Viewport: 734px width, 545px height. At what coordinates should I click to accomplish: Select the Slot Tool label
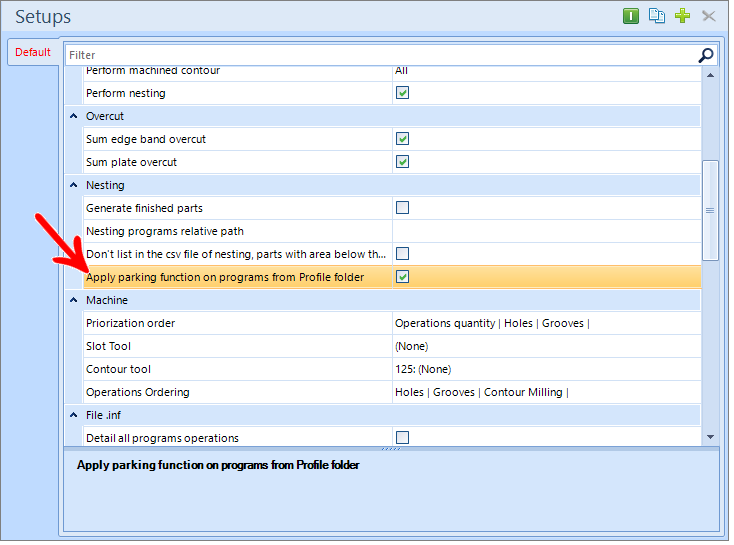click(x=109, y=348)
